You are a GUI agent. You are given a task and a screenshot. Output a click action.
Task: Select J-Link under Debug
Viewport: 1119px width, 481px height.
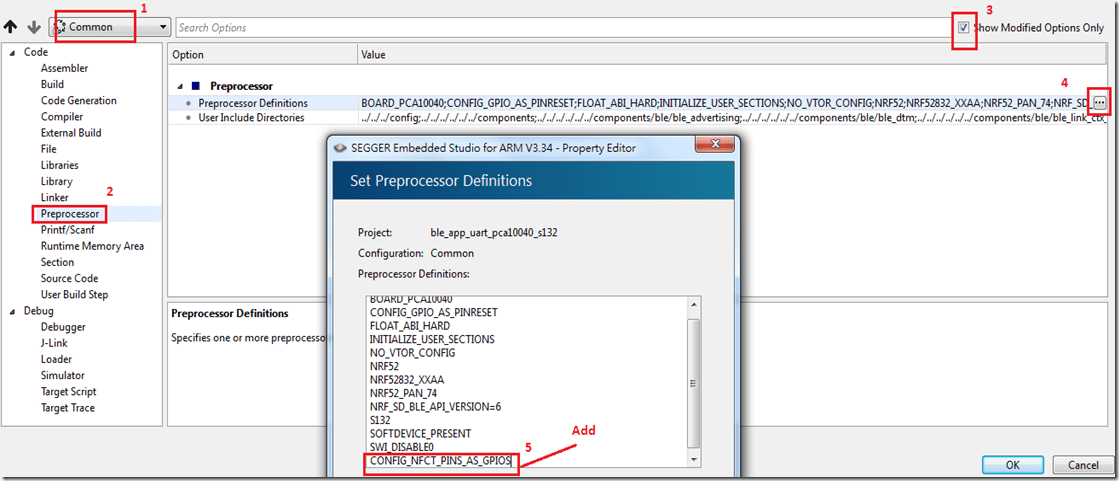(x=57, y=343)
